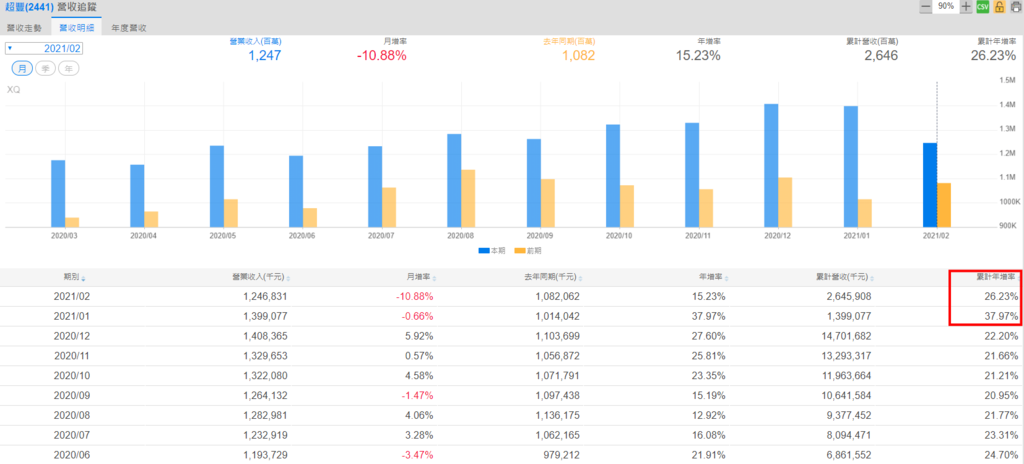
Task: Sort by 去年同期(千元) arrow icon
Action: [581, 279]
